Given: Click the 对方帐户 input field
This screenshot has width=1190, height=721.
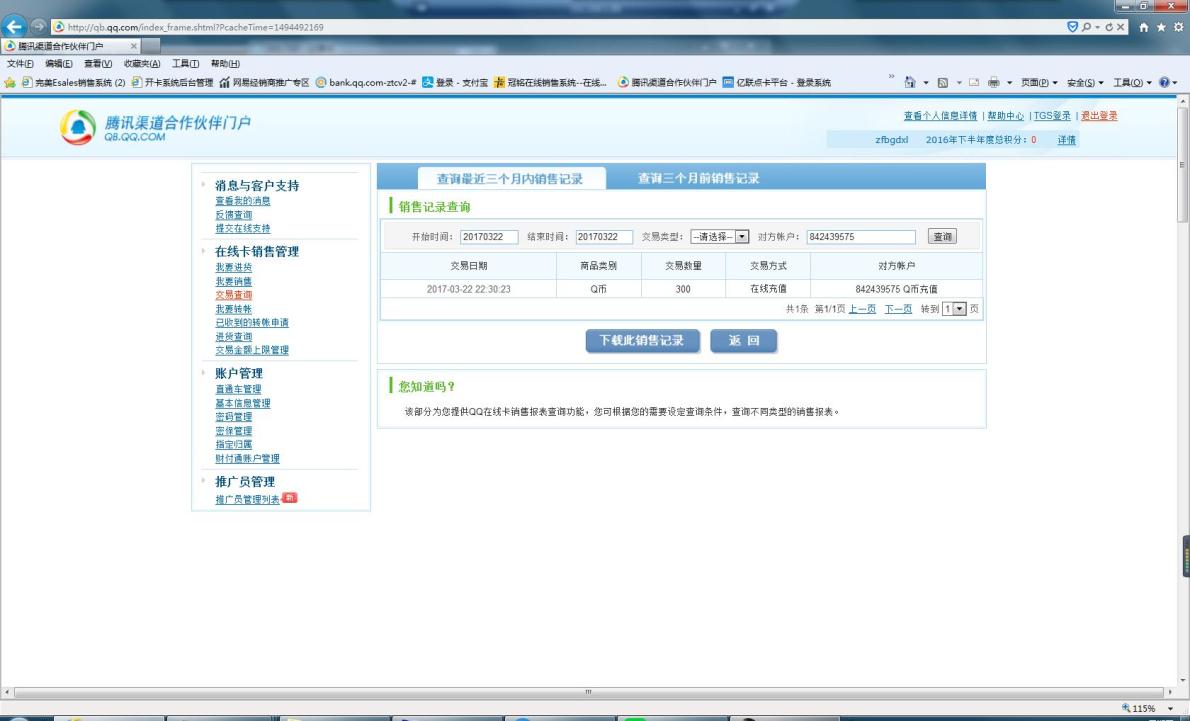Looking at the screenshot, I should pos(861,237).
